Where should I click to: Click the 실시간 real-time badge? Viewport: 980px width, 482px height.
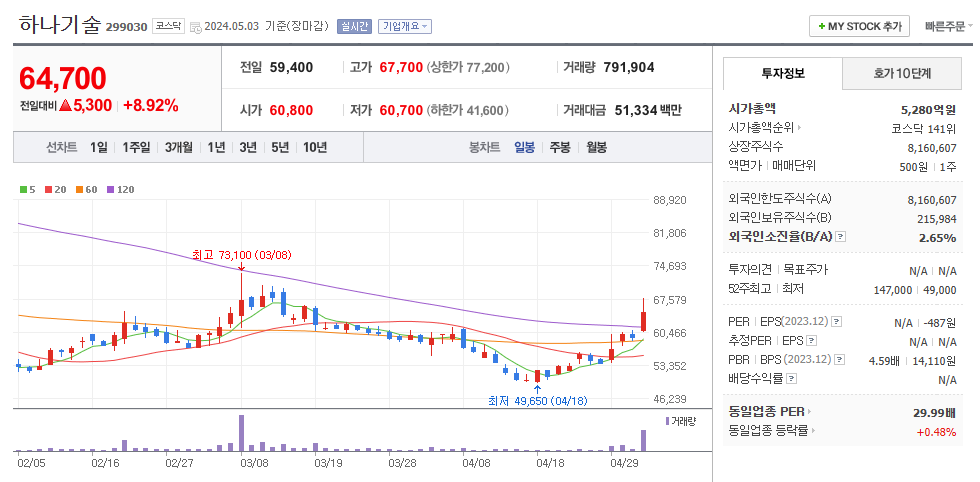354,26
